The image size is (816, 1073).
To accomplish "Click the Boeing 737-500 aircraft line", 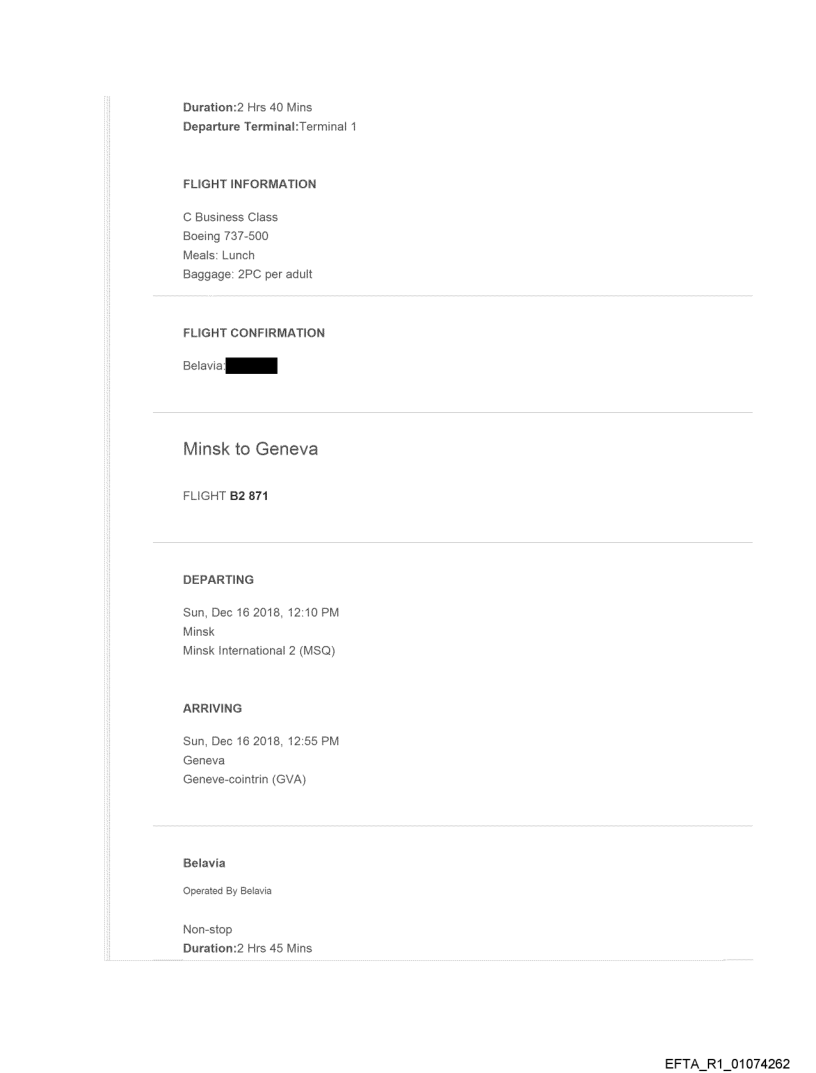I will [228, 236].
